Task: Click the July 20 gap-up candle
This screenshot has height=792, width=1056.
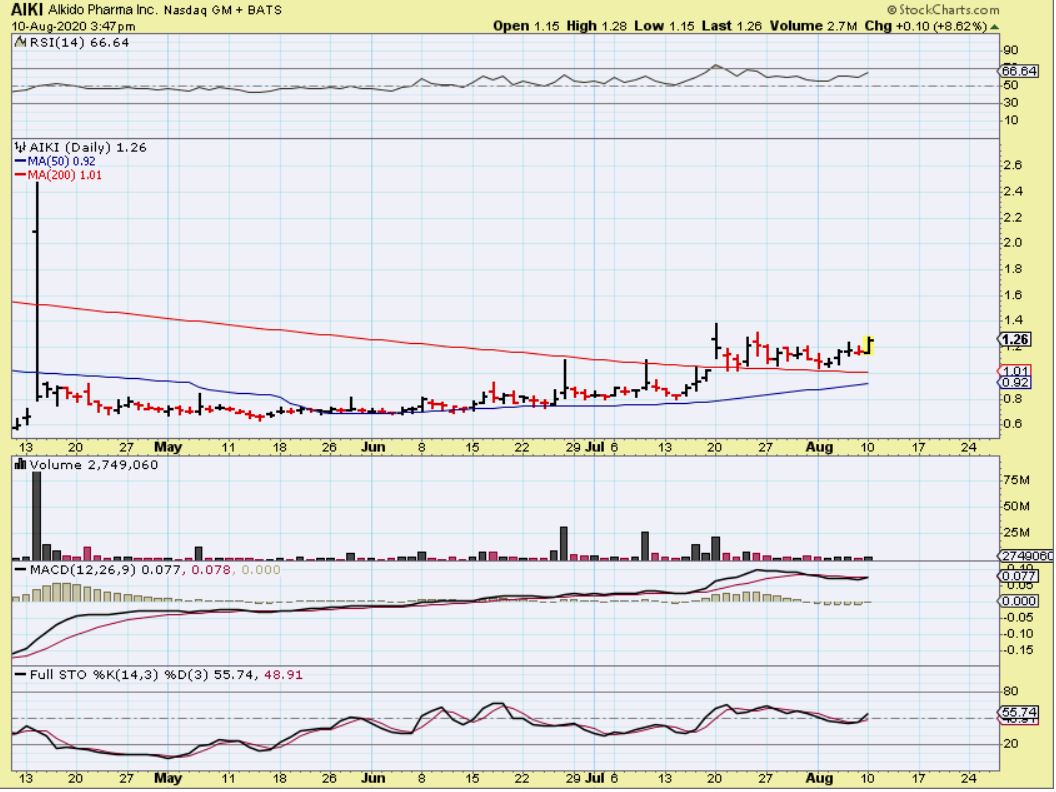Action: (x=716, y=341)
